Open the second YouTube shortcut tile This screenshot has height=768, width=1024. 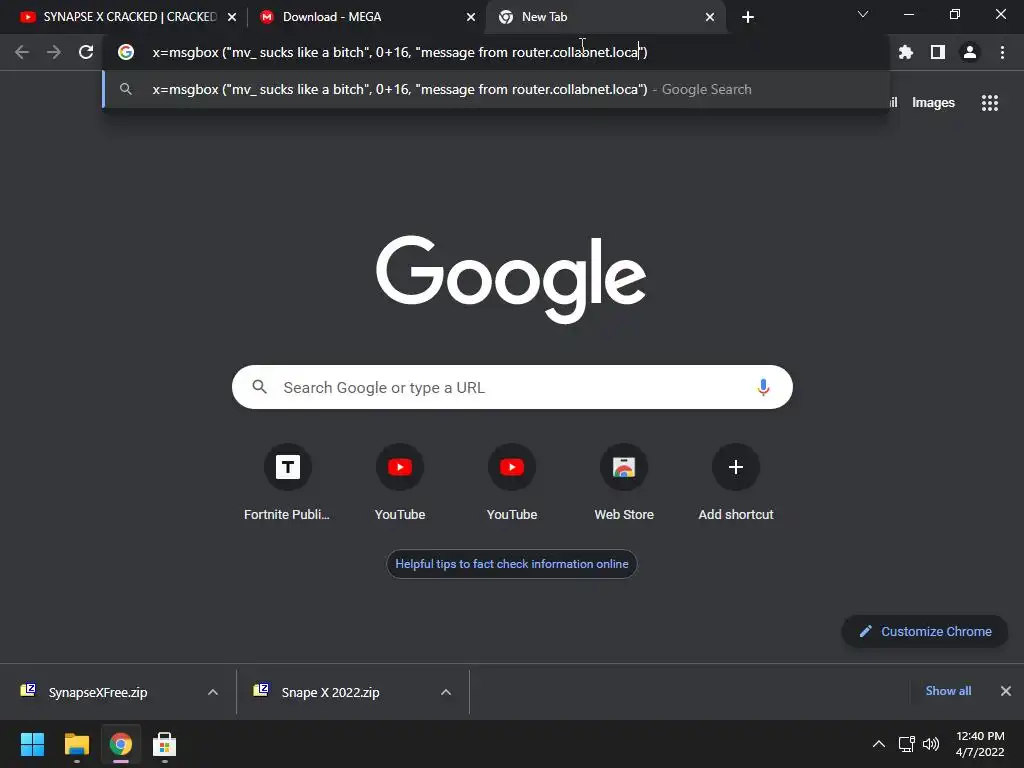click(x=512, y=483)
